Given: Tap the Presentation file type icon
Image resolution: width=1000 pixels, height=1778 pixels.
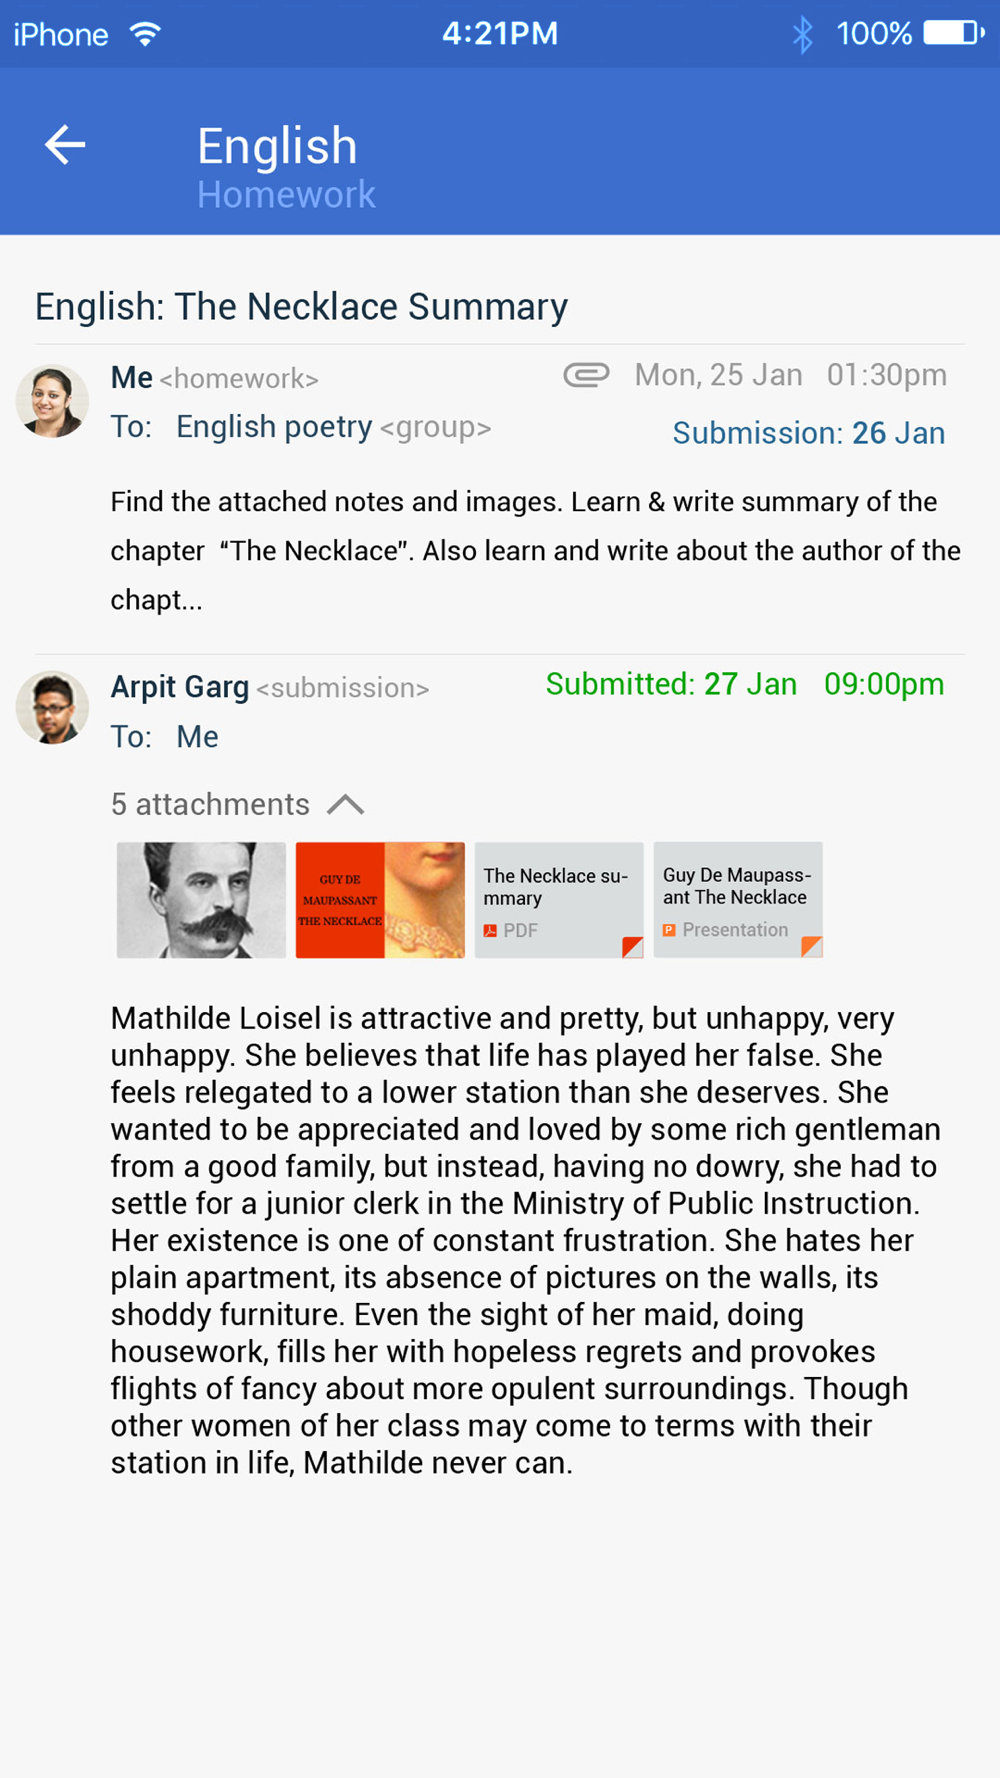Looking at the screenshot, I should 669,930.
